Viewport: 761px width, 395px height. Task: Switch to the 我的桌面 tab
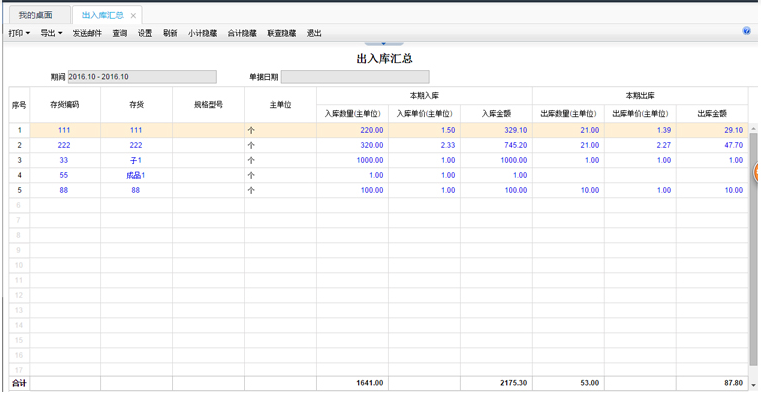[35, 15]
